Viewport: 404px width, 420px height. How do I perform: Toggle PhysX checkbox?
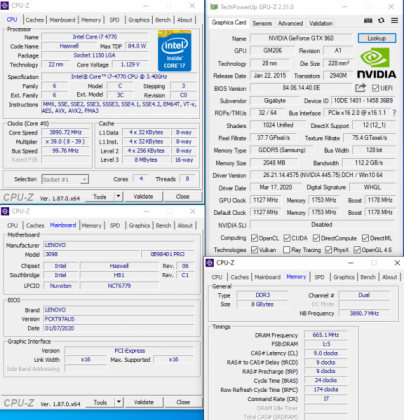point(329,250)
